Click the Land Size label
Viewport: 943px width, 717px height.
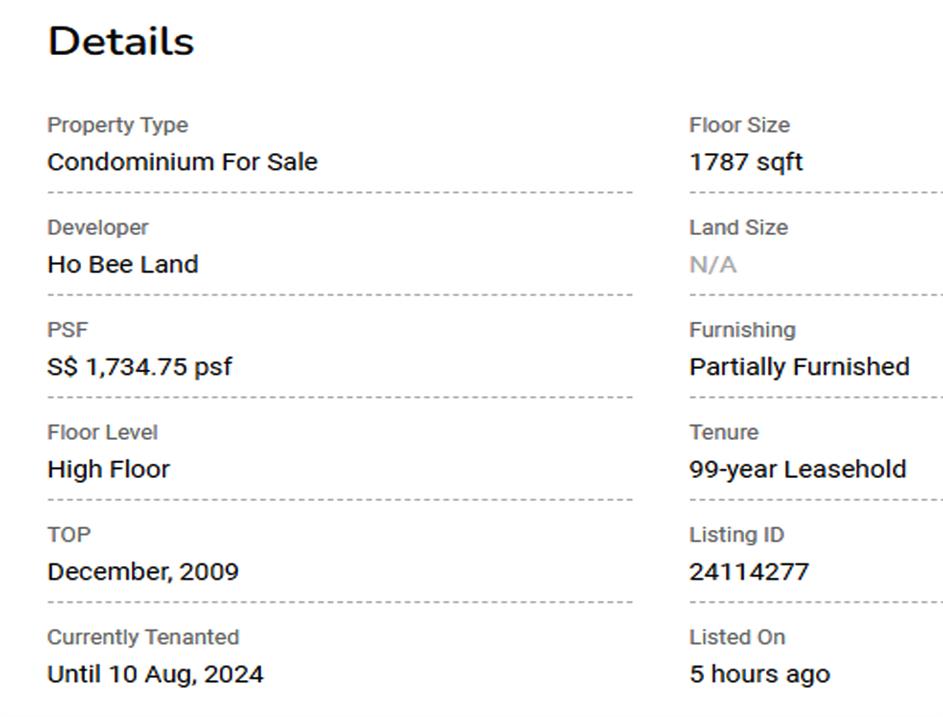click(737, 228)
